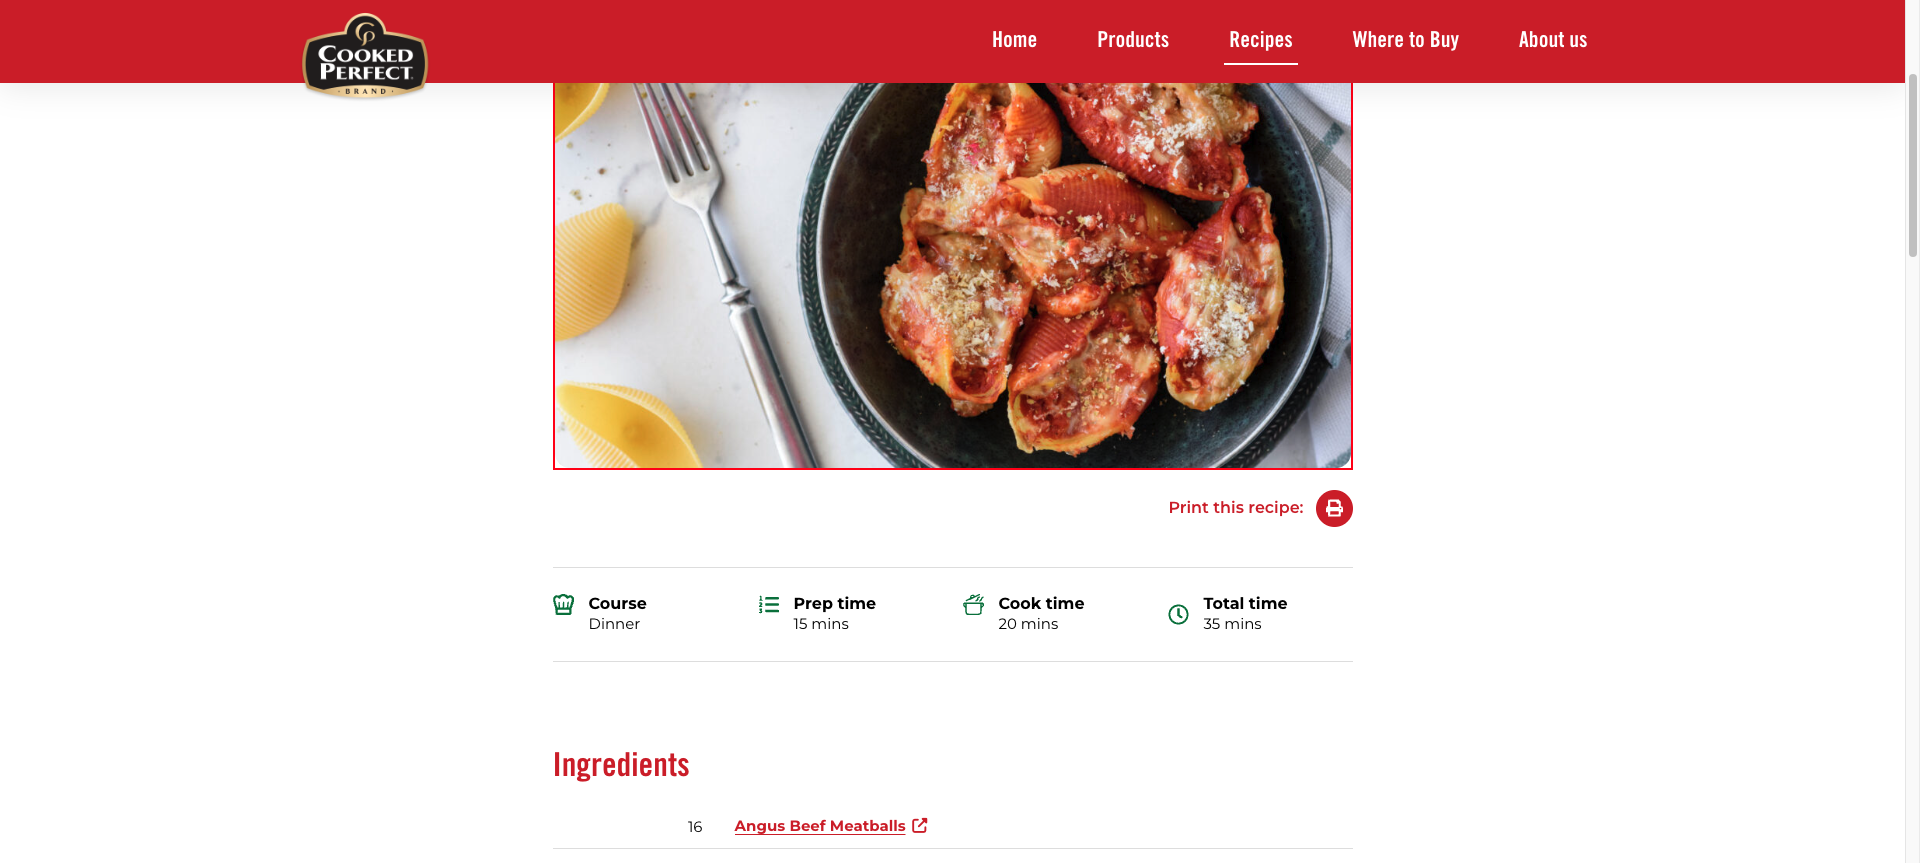
Task: Click the red printer icon button
Action: pos(1334,508)
